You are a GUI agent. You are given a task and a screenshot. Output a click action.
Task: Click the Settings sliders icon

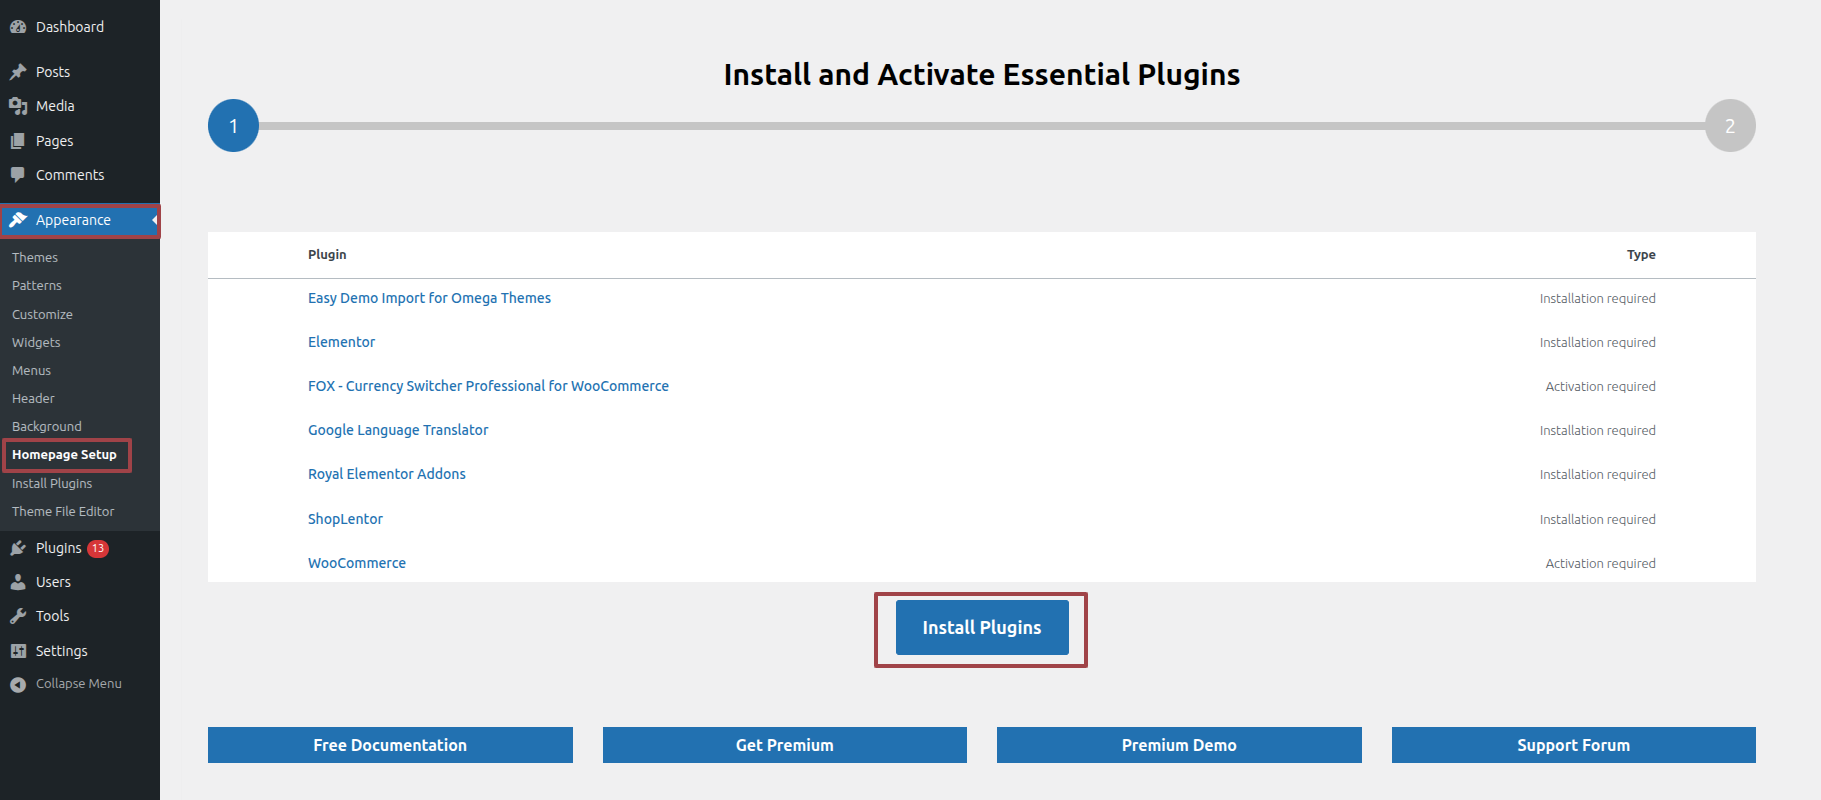click(x=18, y=651)
